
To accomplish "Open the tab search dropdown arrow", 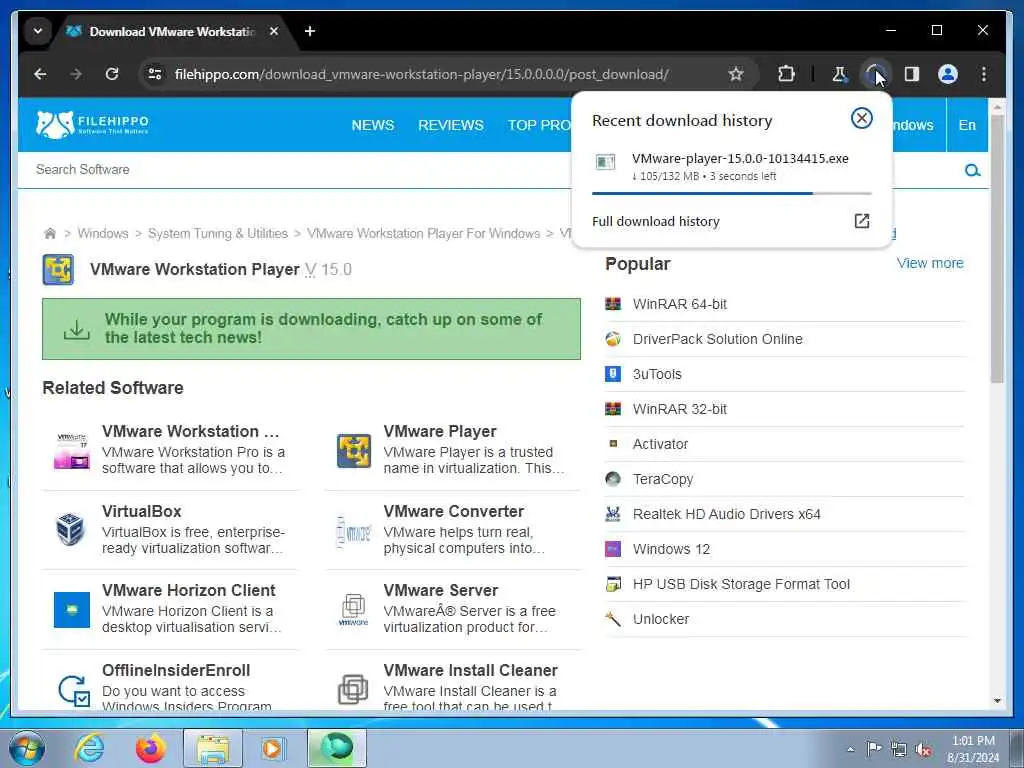I will (38, 31).
